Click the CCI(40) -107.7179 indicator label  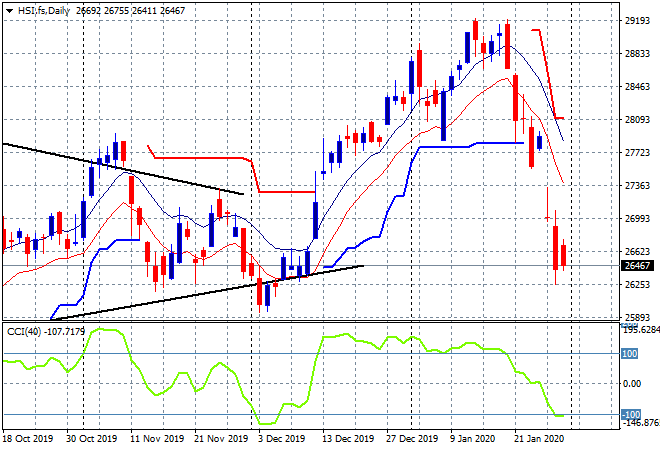(x=46, y=332)
